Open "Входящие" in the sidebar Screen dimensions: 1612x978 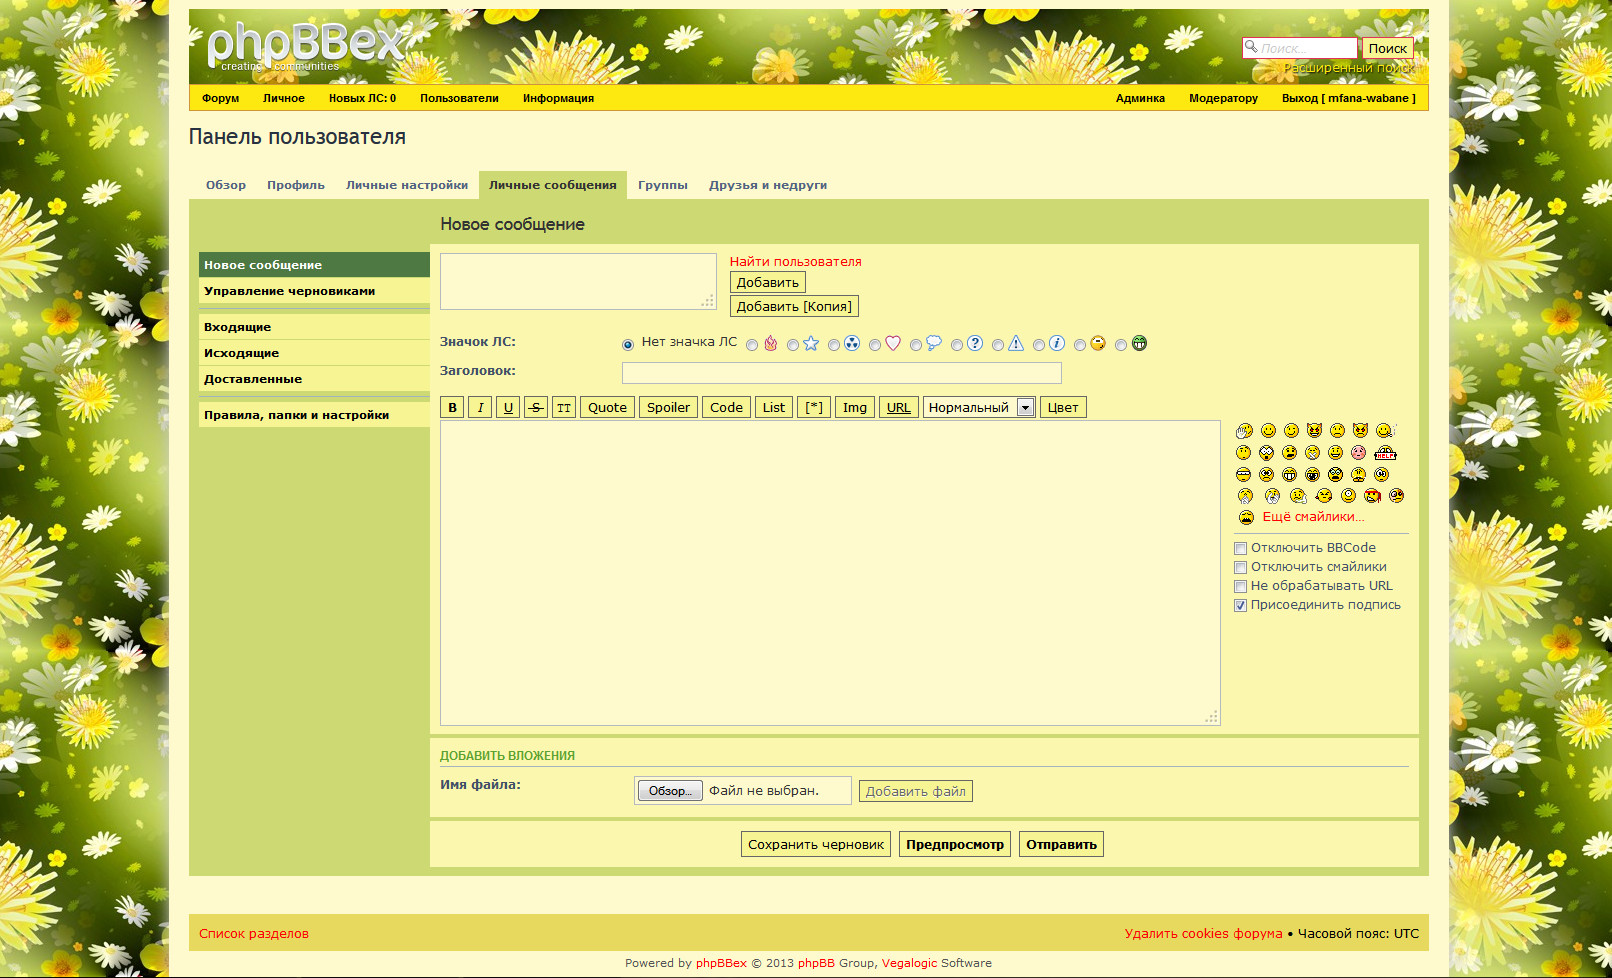tap(238, 327)
